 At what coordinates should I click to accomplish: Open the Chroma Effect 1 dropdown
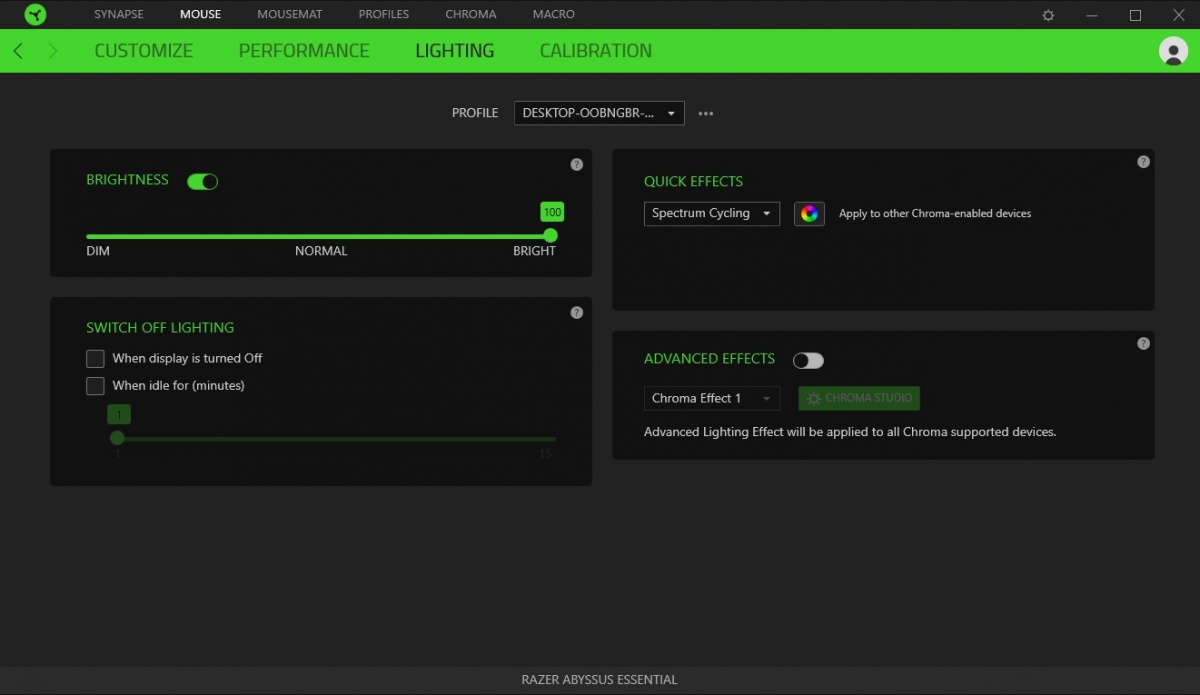tap(712, 398)
